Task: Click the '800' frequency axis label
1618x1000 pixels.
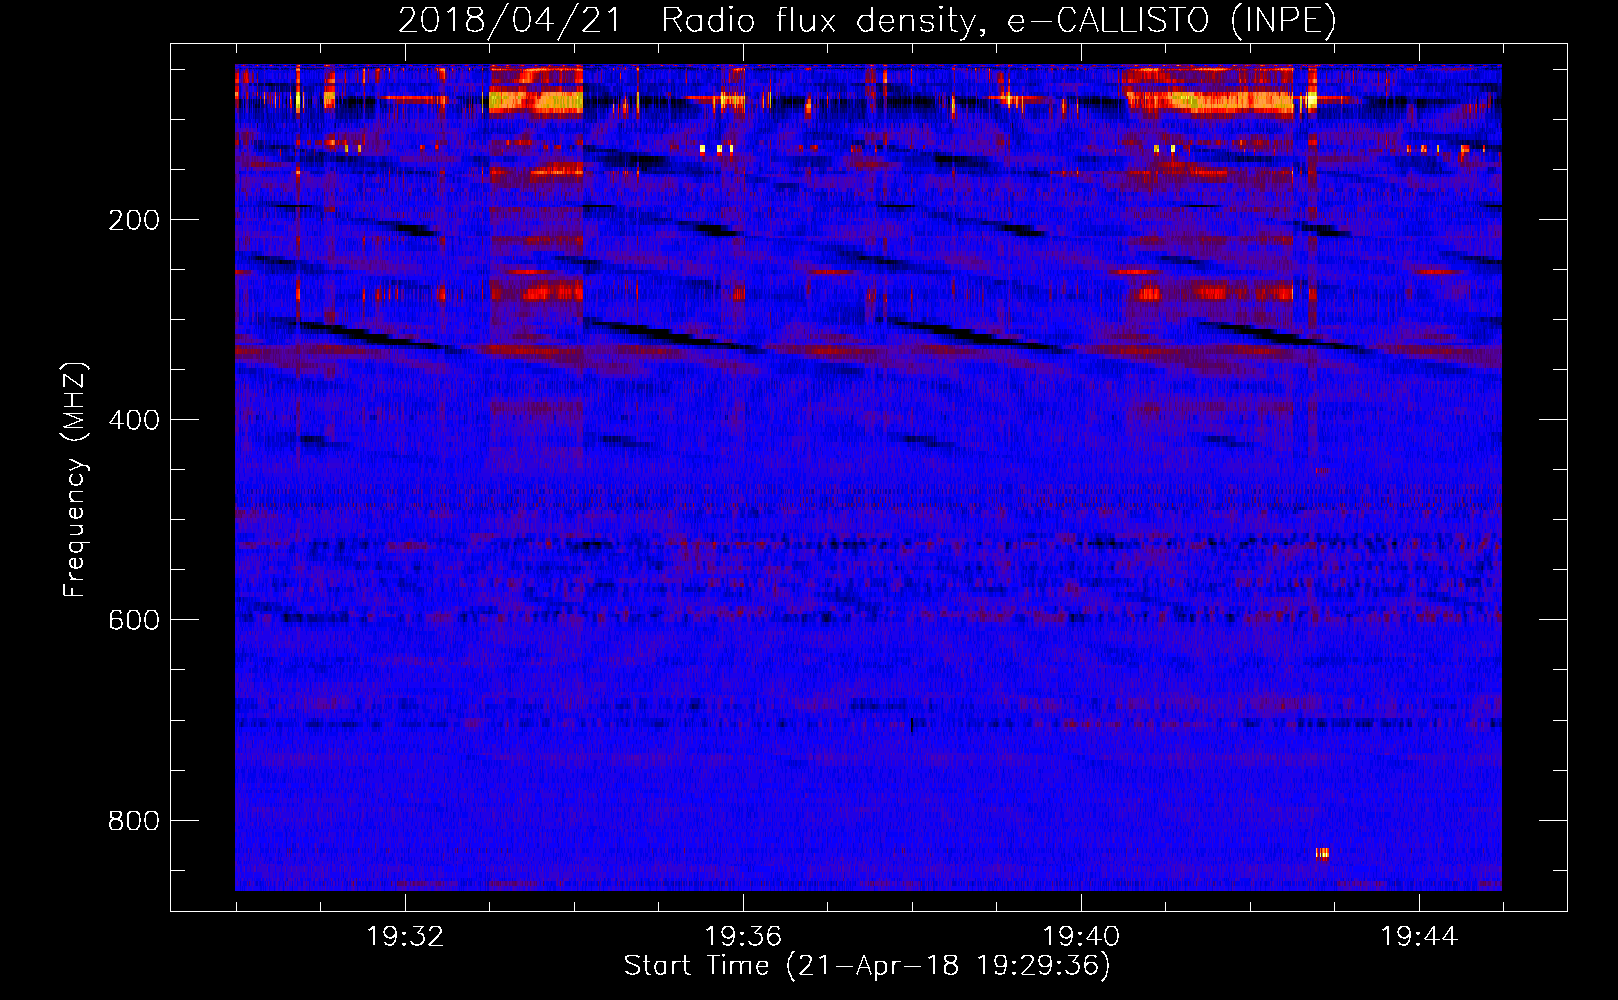Action: point(134,821)
